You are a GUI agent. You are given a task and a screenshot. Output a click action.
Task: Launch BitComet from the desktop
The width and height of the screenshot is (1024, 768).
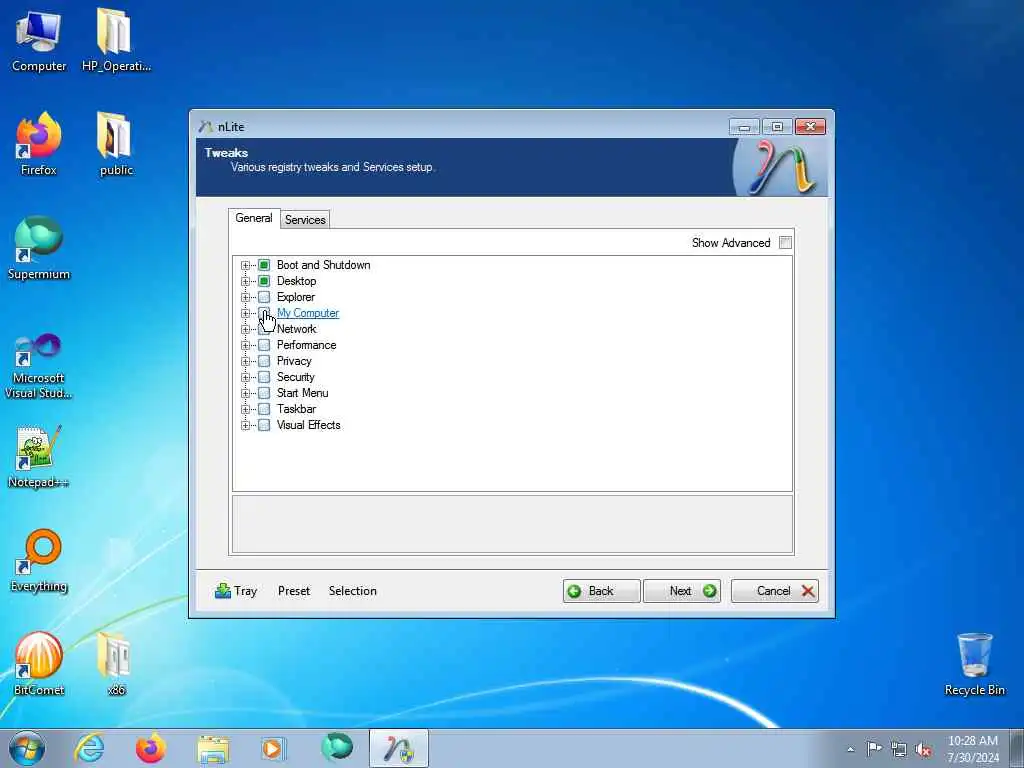coord(39,664)
